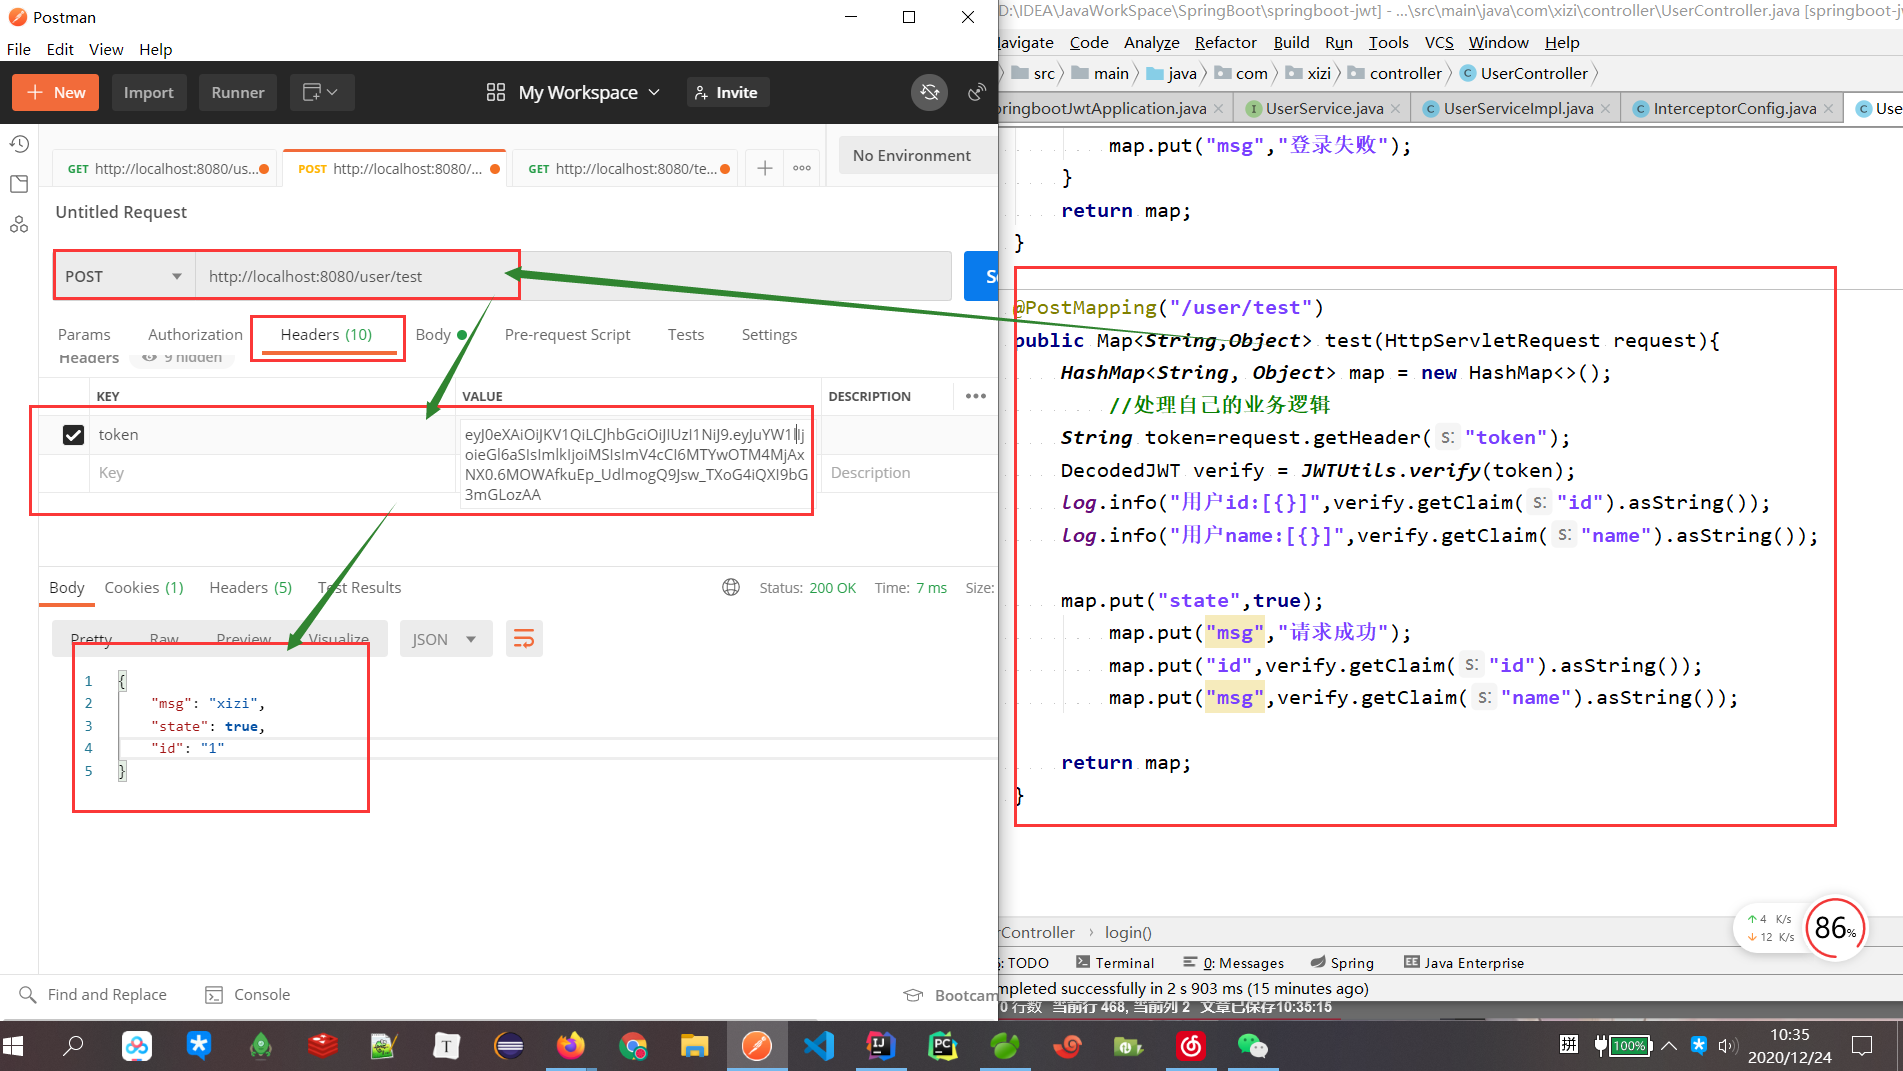
Task: Open headers table three-dots options
Action: coord(976,396)
